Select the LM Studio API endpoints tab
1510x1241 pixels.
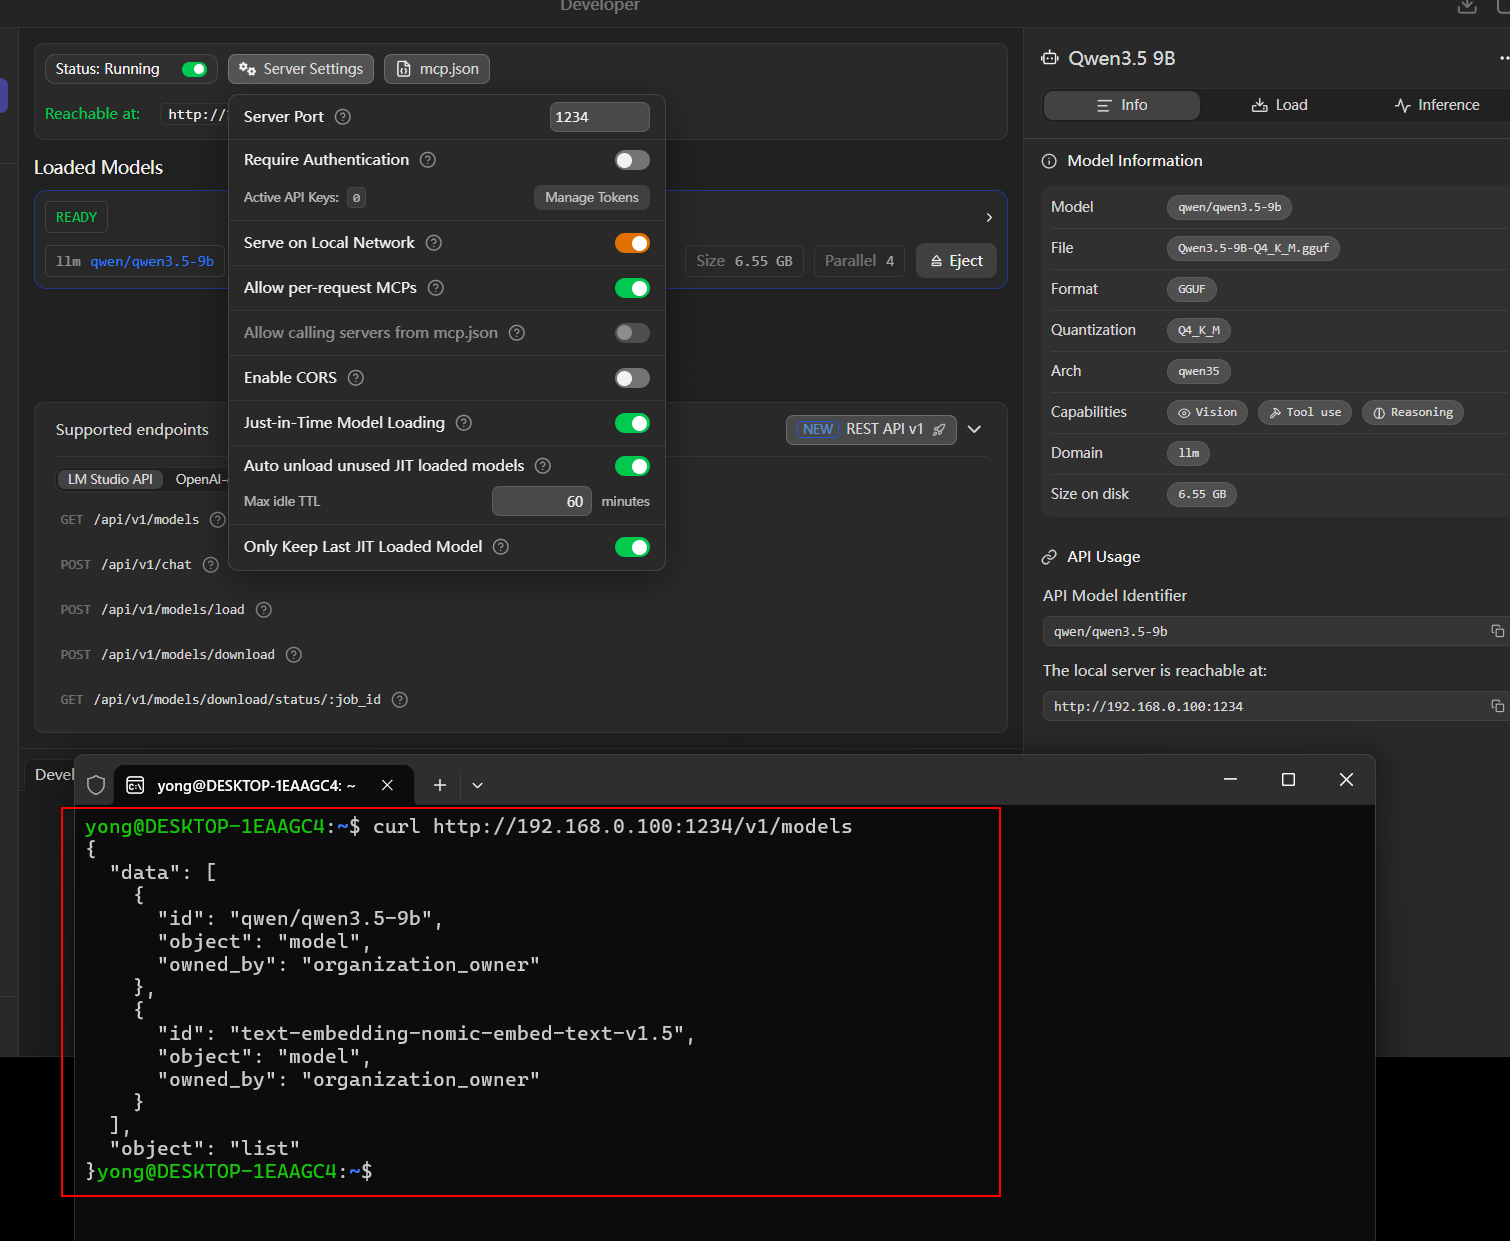point(110,479)
